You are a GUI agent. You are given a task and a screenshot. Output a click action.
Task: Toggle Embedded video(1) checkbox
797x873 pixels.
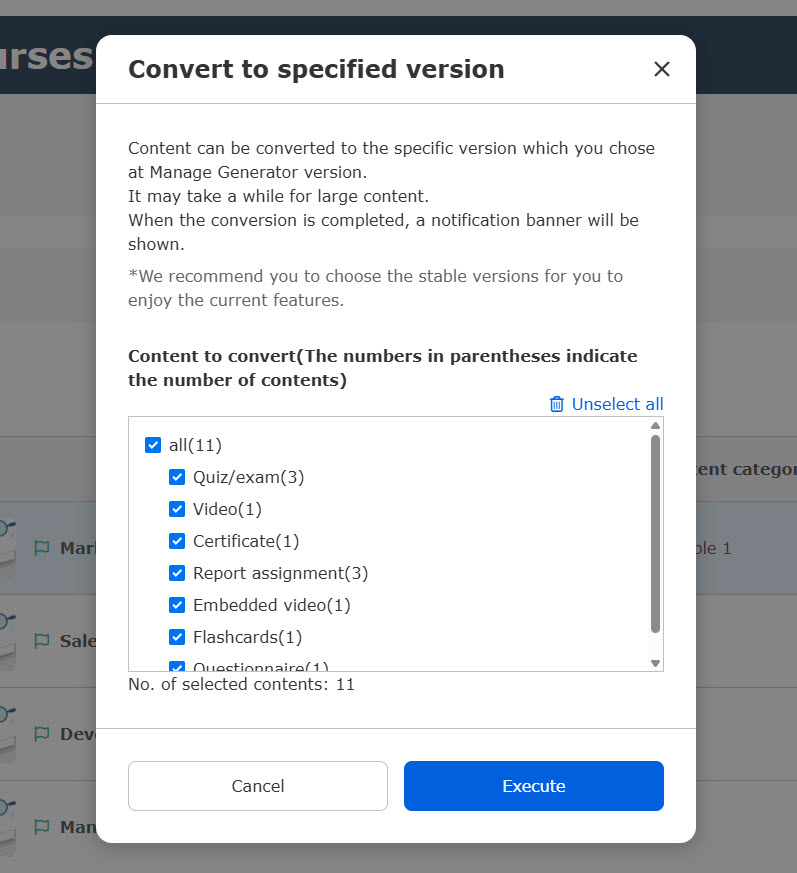[177, 605]
